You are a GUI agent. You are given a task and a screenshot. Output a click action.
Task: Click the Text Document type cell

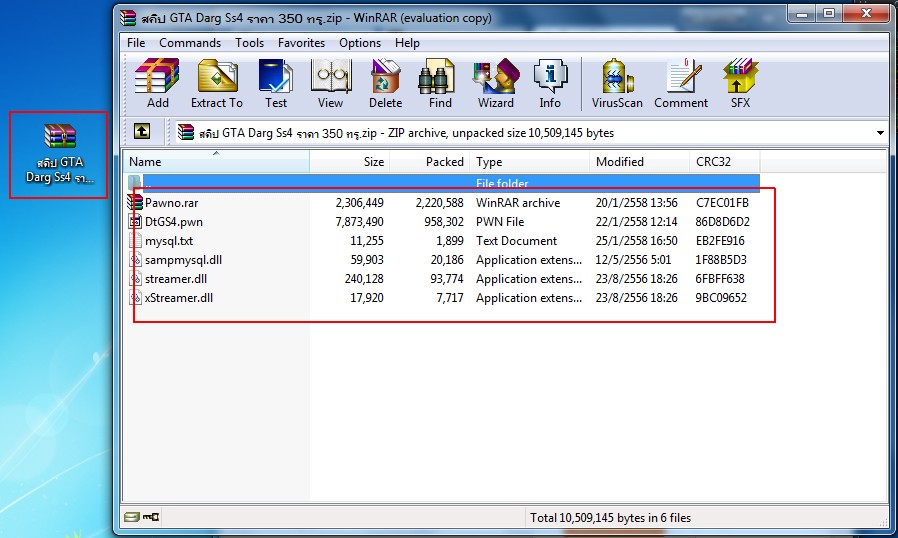(x=516, y=241)
